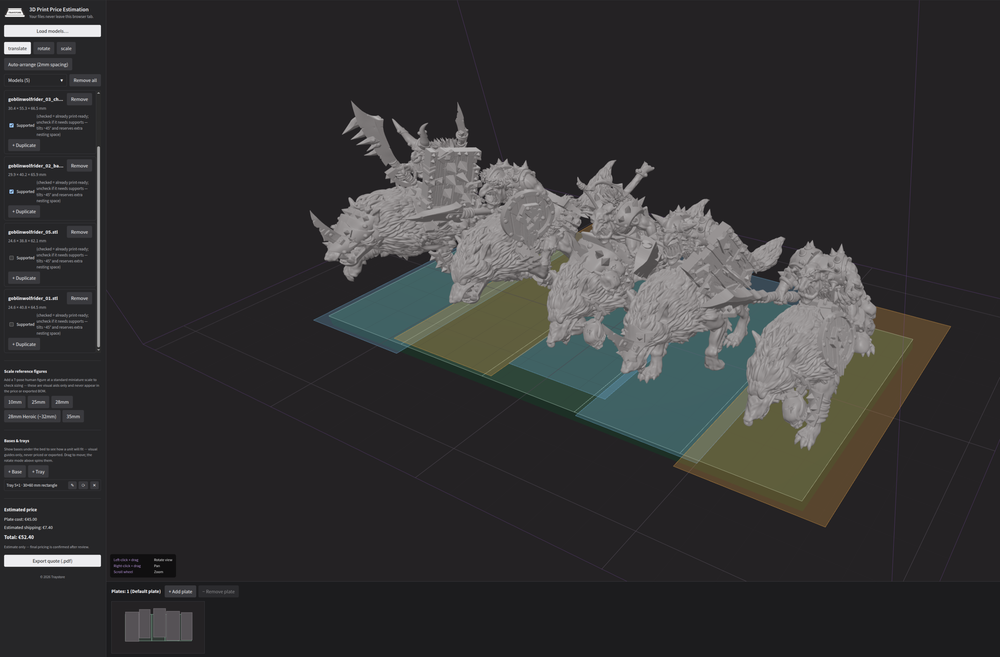1000x657 pixels.
Task: Add a 10mm scale reference figure
Action: (x=15, y=402)
